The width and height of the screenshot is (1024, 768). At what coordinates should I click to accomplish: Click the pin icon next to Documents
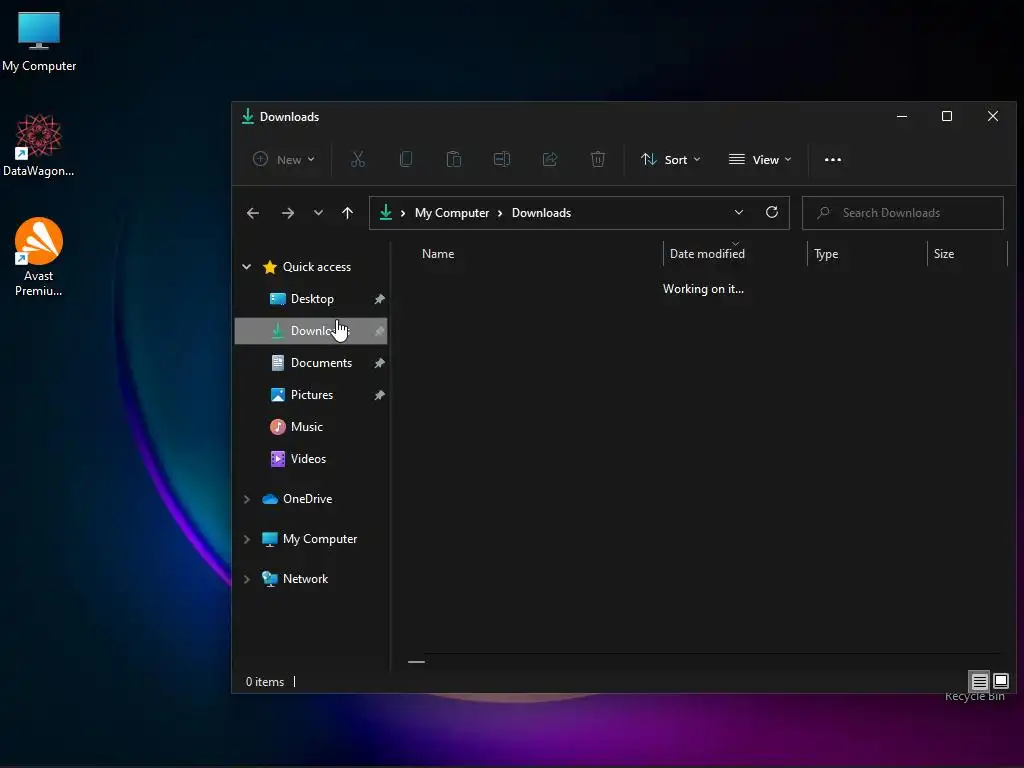click(379, 363)
